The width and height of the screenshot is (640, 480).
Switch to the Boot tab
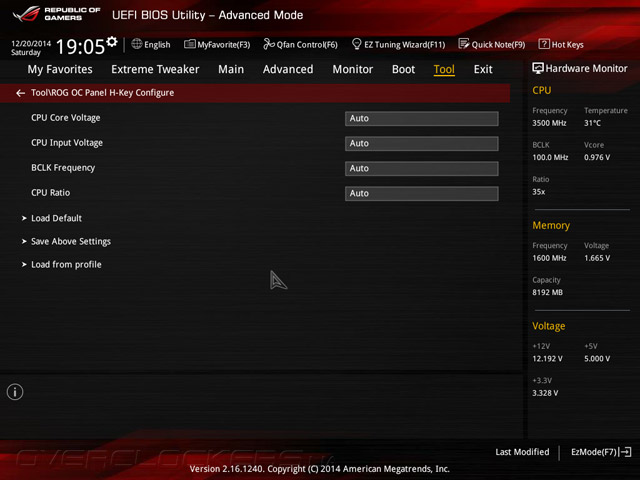click(403, 69)
